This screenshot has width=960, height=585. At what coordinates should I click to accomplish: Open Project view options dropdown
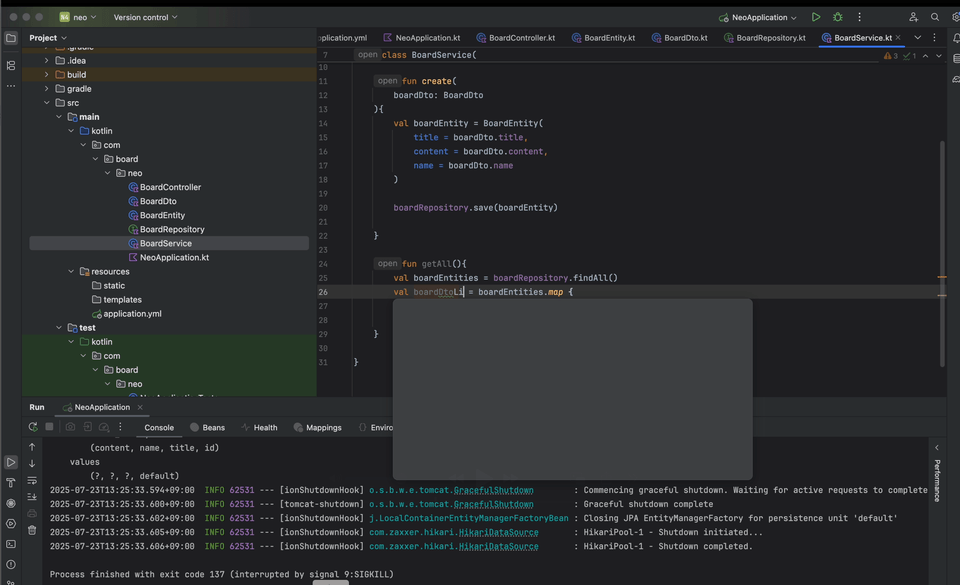pos(48,38)
